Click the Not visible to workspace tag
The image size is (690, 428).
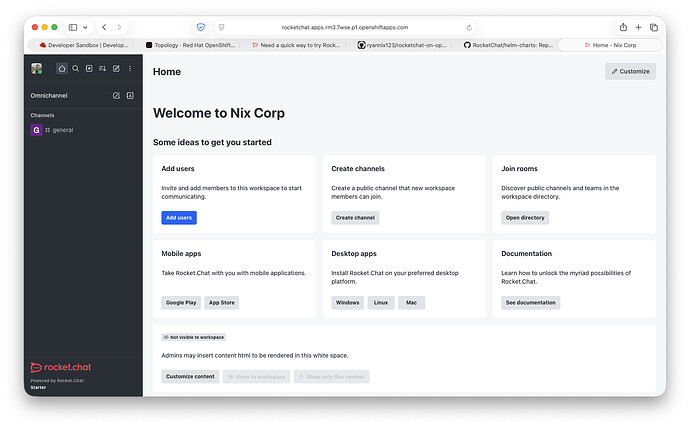[x=194, y=337]
